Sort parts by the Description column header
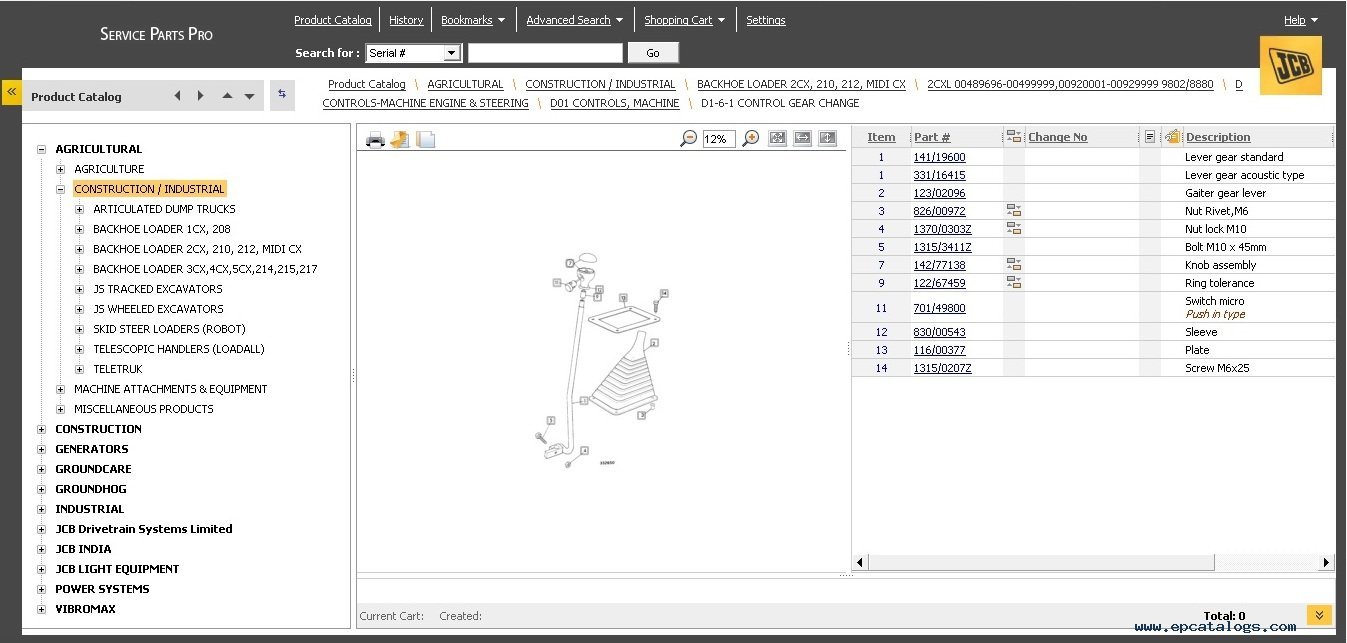Viewport: 1347px width, 643px height. coord(1217,137)
